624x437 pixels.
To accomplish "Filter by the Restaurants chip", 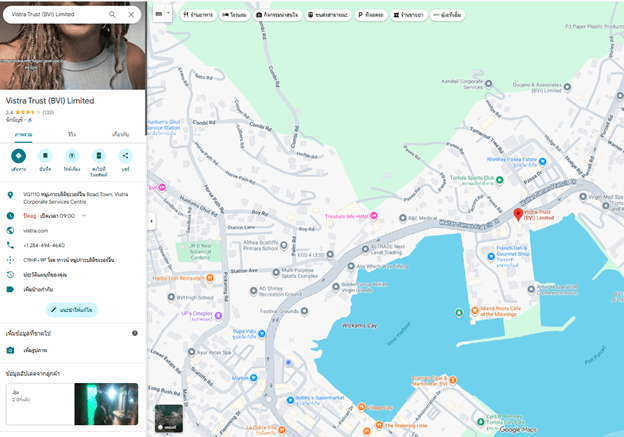I will (x=198, y=15).
